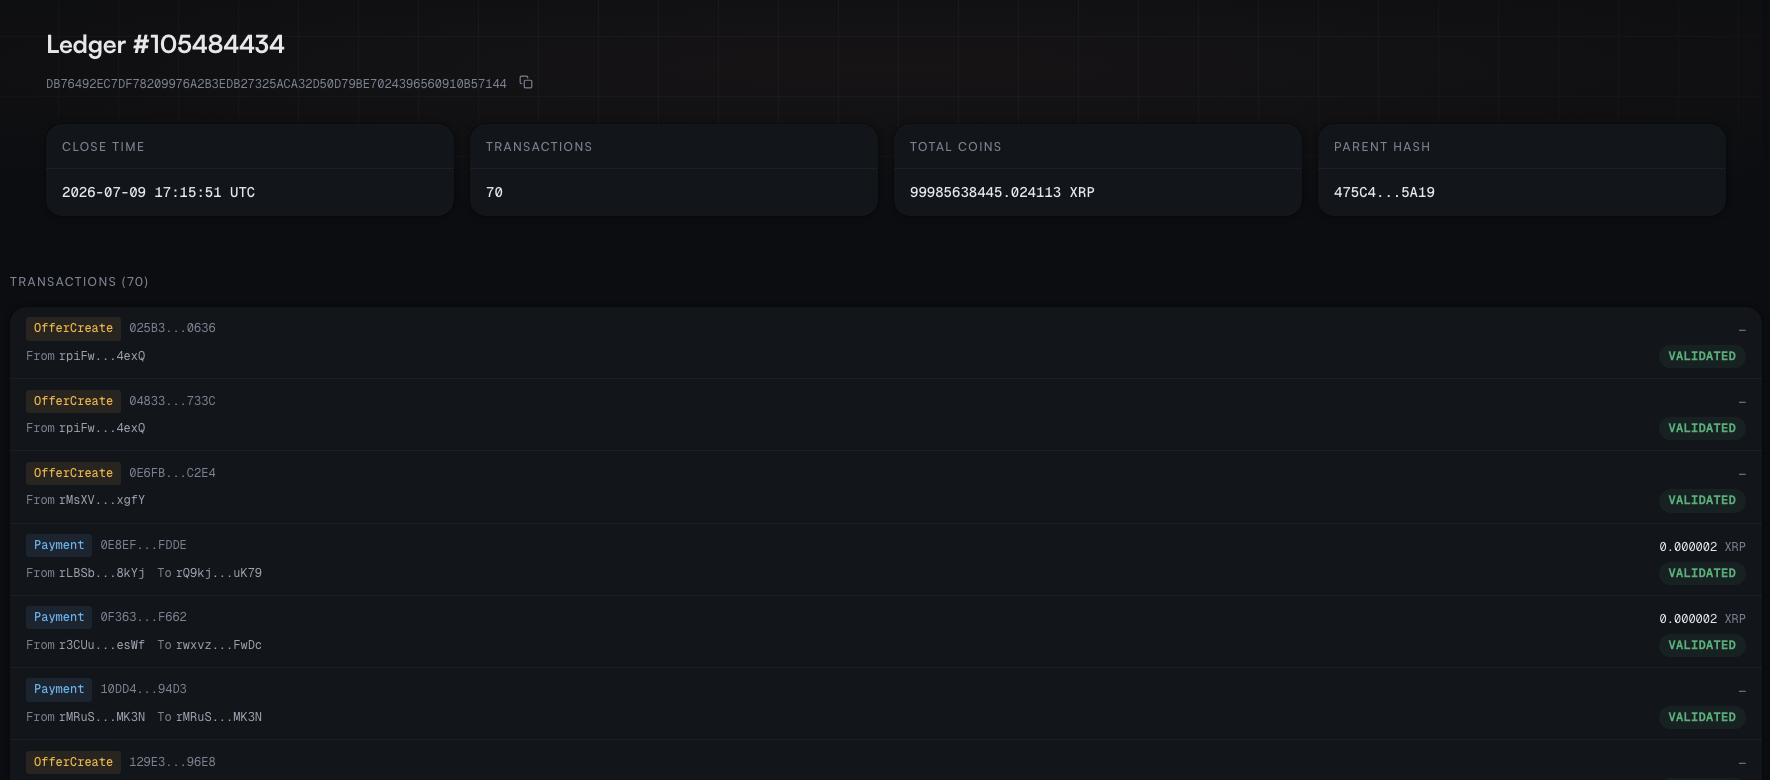Screen dimensions: 1770x780
Task: Open recipient account rQ9kj...uK79
Action: click(219, 573)
